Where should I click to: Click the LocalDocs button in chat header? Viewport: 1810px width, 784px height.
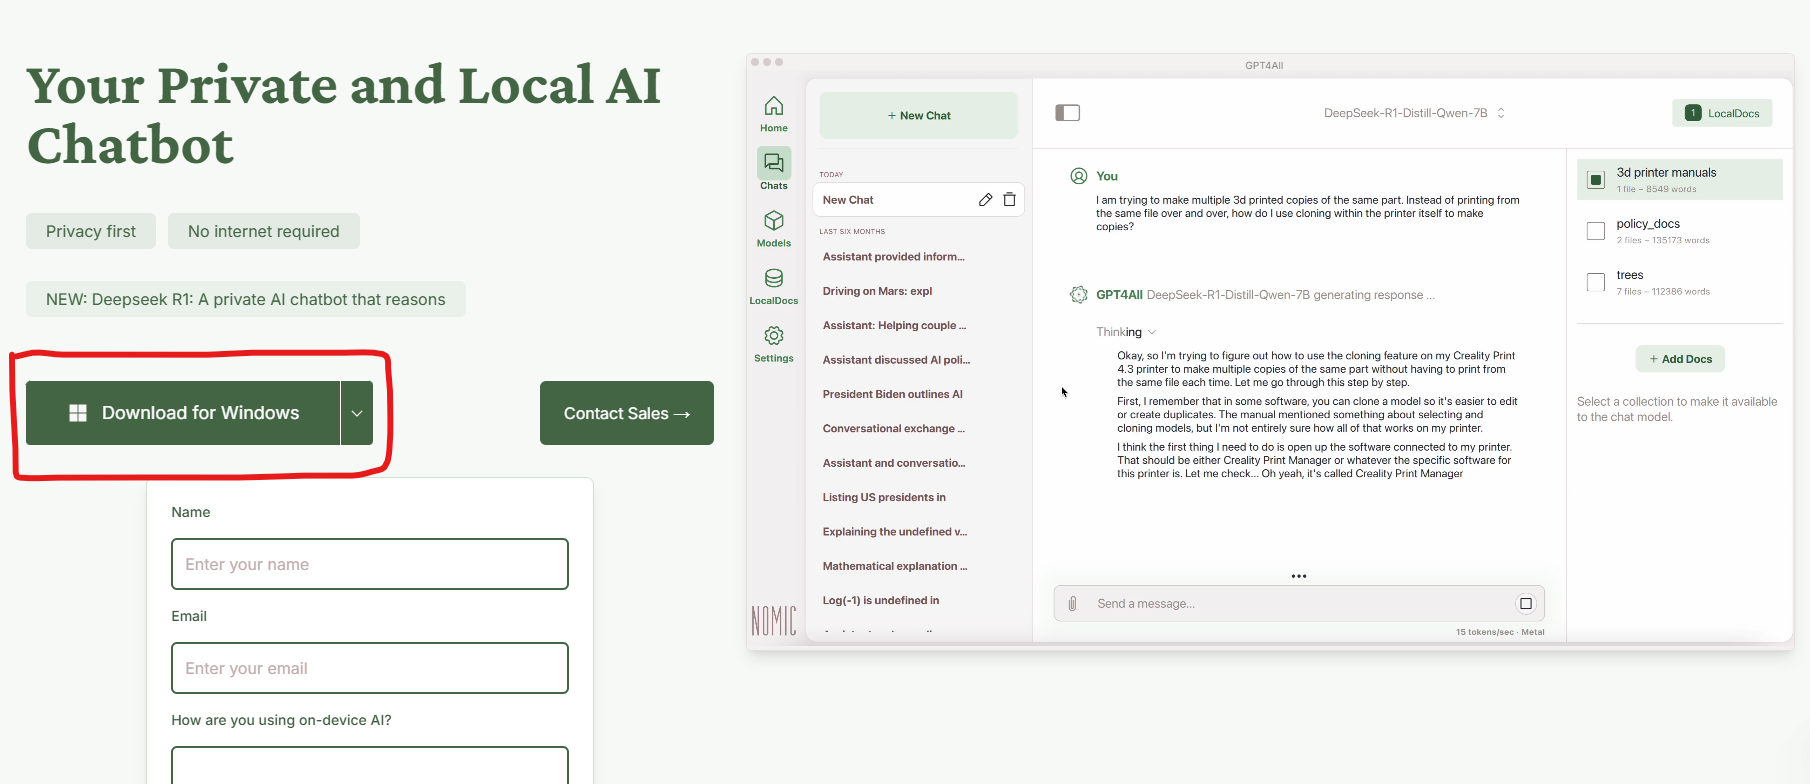coord(1722,113)
